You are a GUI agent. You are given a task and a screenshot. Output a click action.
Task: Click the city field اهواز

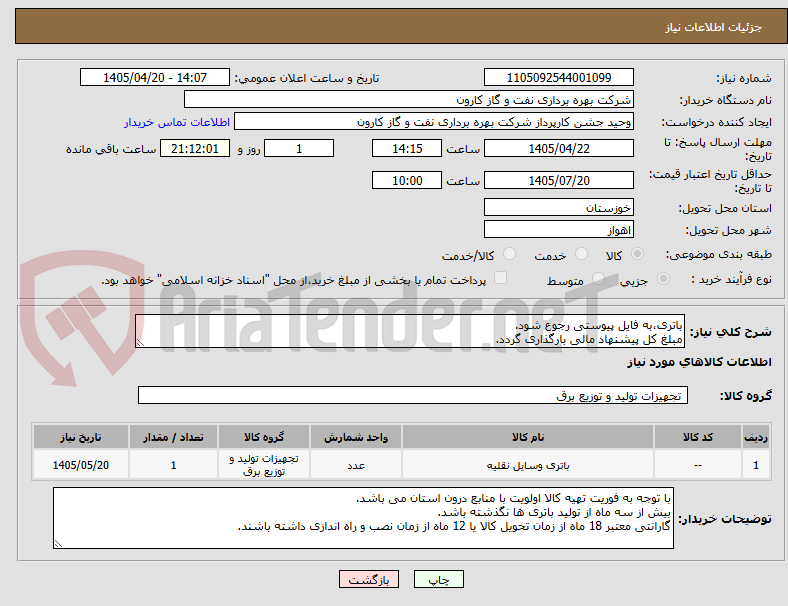pyautogui.click(x=559, y=229)
